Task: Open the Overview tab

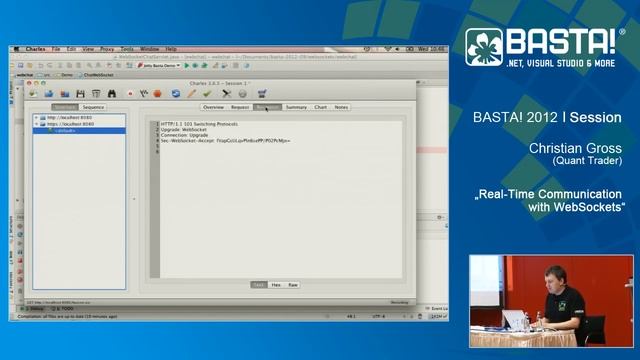Action: pyautogui.click(x=213, y=107)
